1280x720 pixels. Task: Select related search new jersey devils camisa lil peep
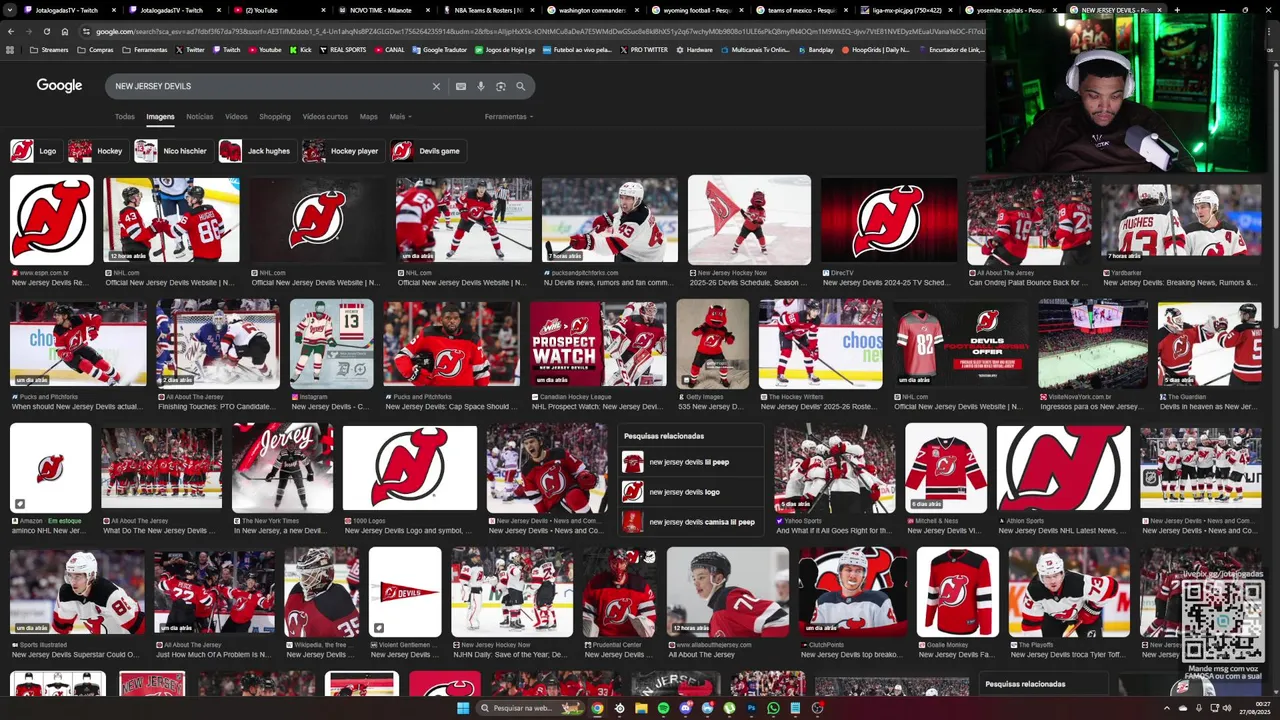point(689,522)
